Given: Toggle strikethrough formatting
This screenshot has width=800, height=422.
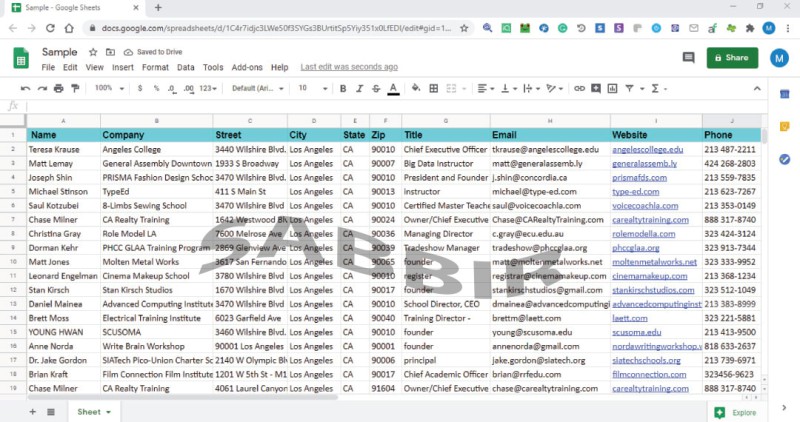Looking at the screenshot, I should (x=376, y=89).
